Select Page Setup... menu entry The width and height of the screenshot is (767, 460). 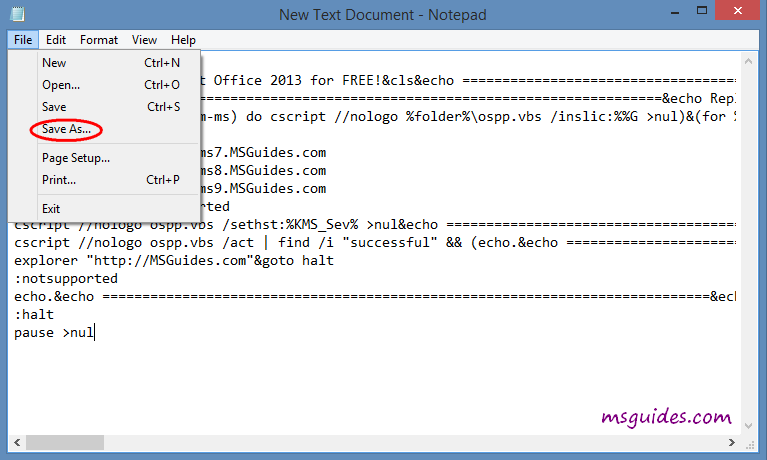[104, 158]
